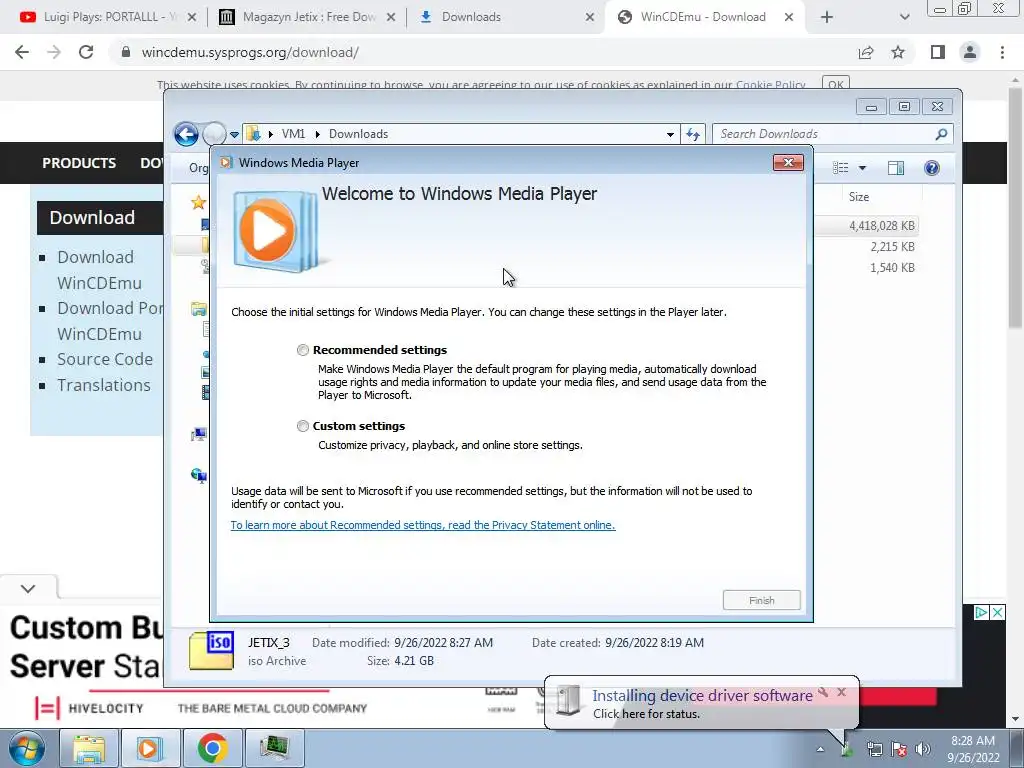Viewport: 1024px width, 768px height.
Task: Click the Chrome address bar URL
Action: click(250, 52)
